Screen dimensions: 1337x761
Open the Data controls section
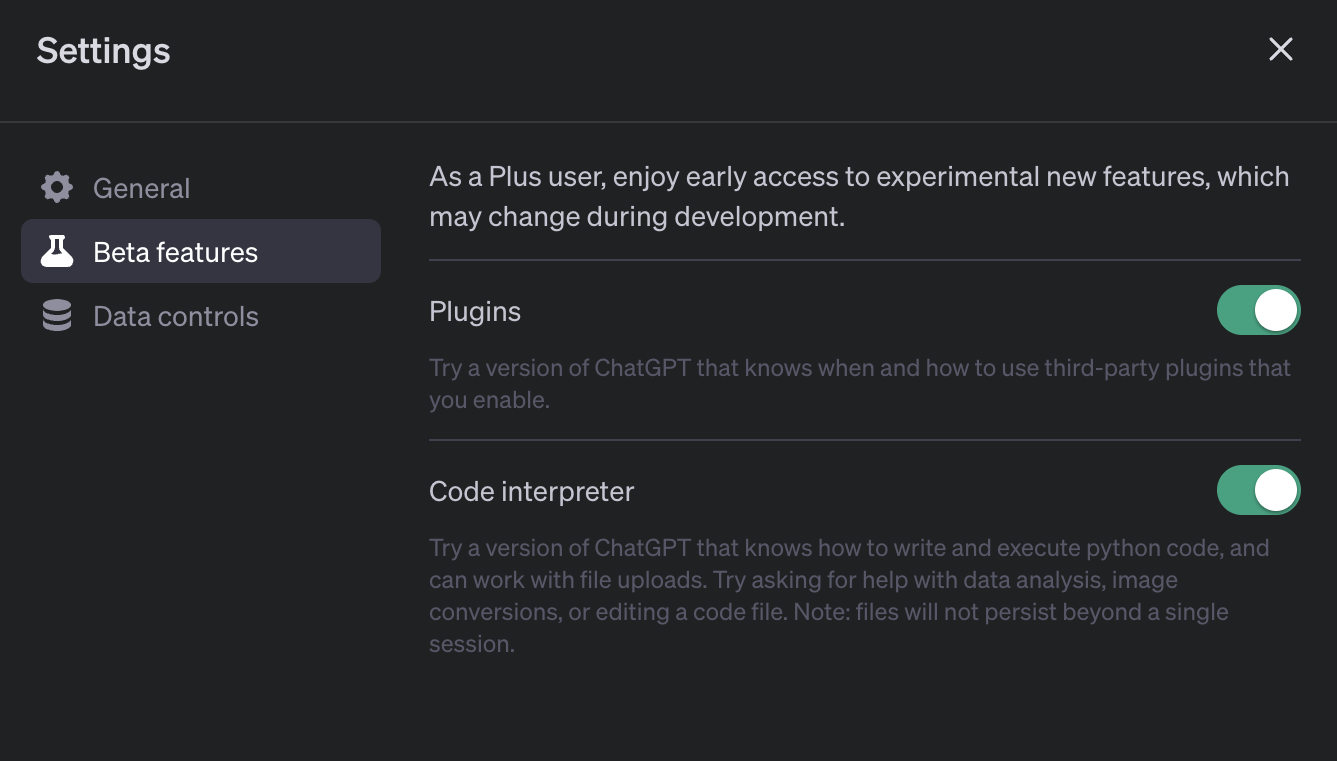coord(175,315)
